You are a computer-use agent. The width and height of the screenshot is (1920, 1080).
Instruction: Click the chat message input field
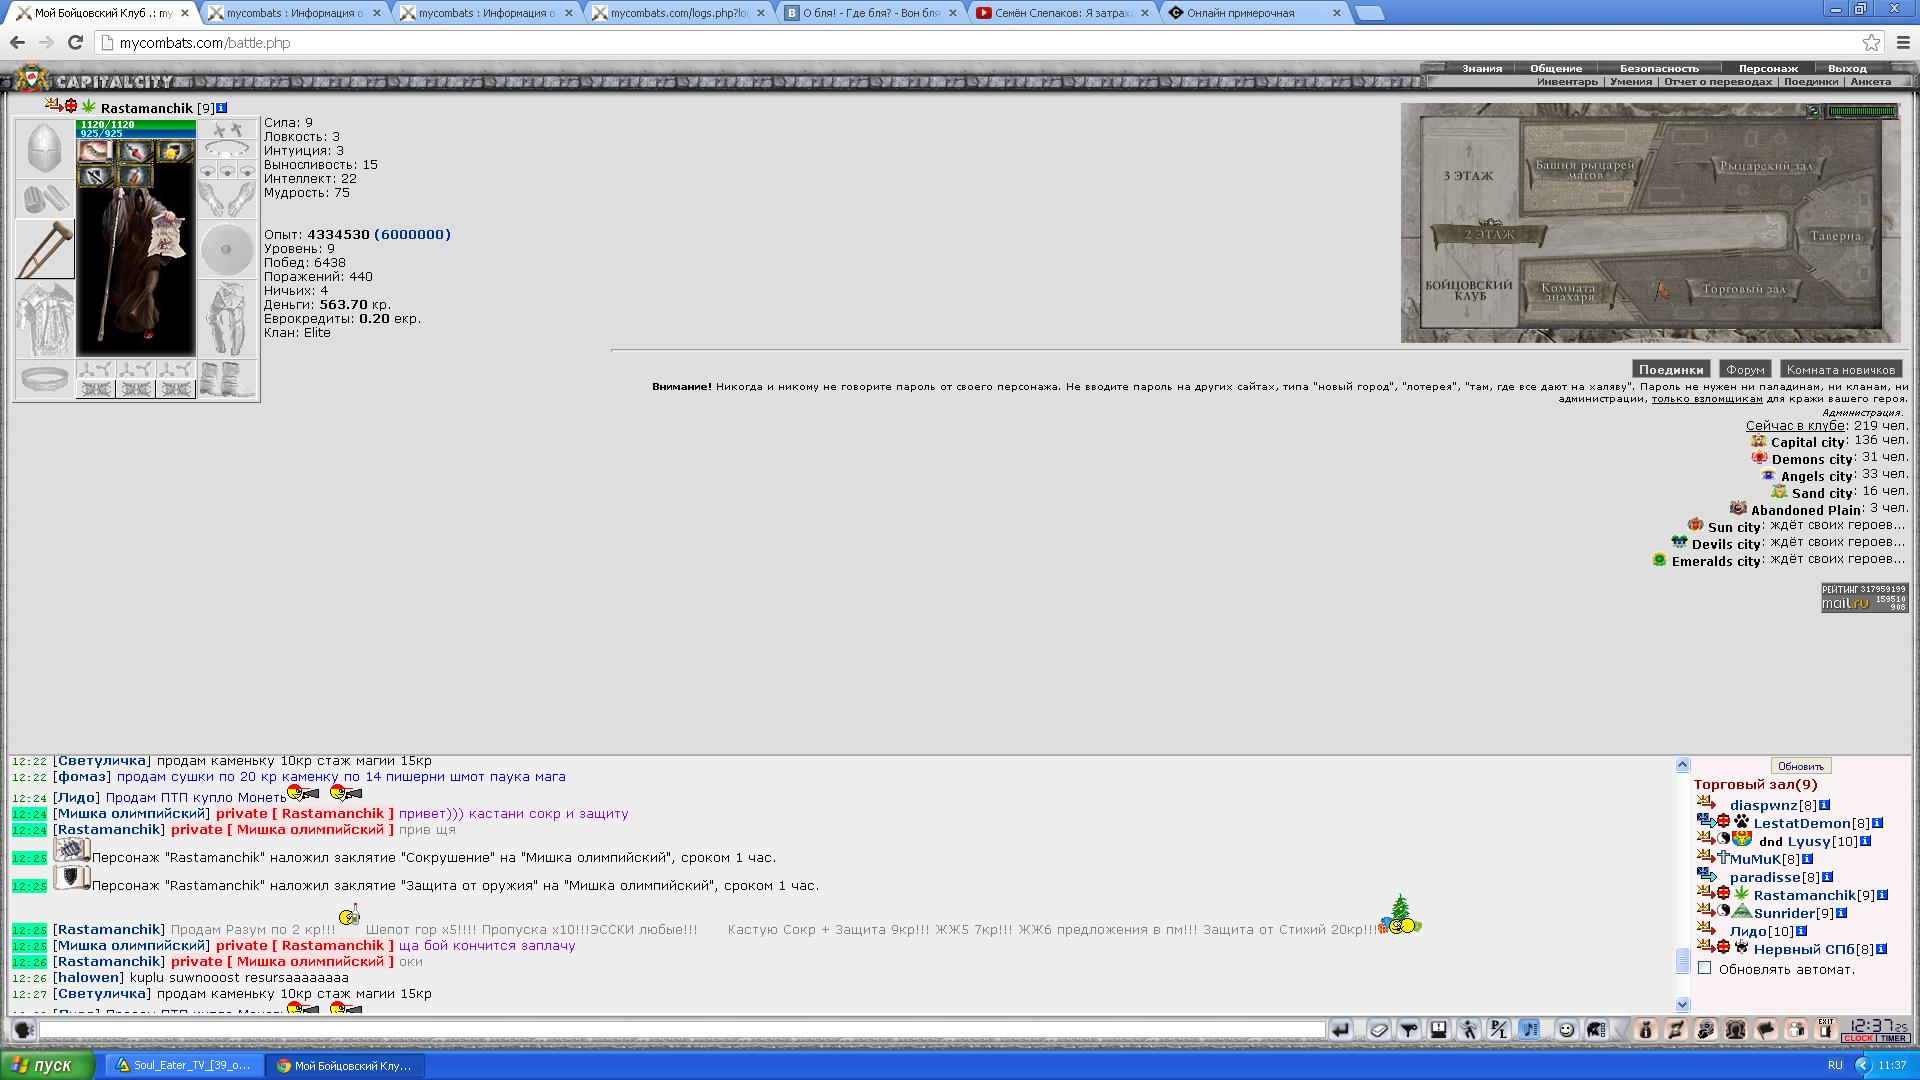click(682, 1030)
